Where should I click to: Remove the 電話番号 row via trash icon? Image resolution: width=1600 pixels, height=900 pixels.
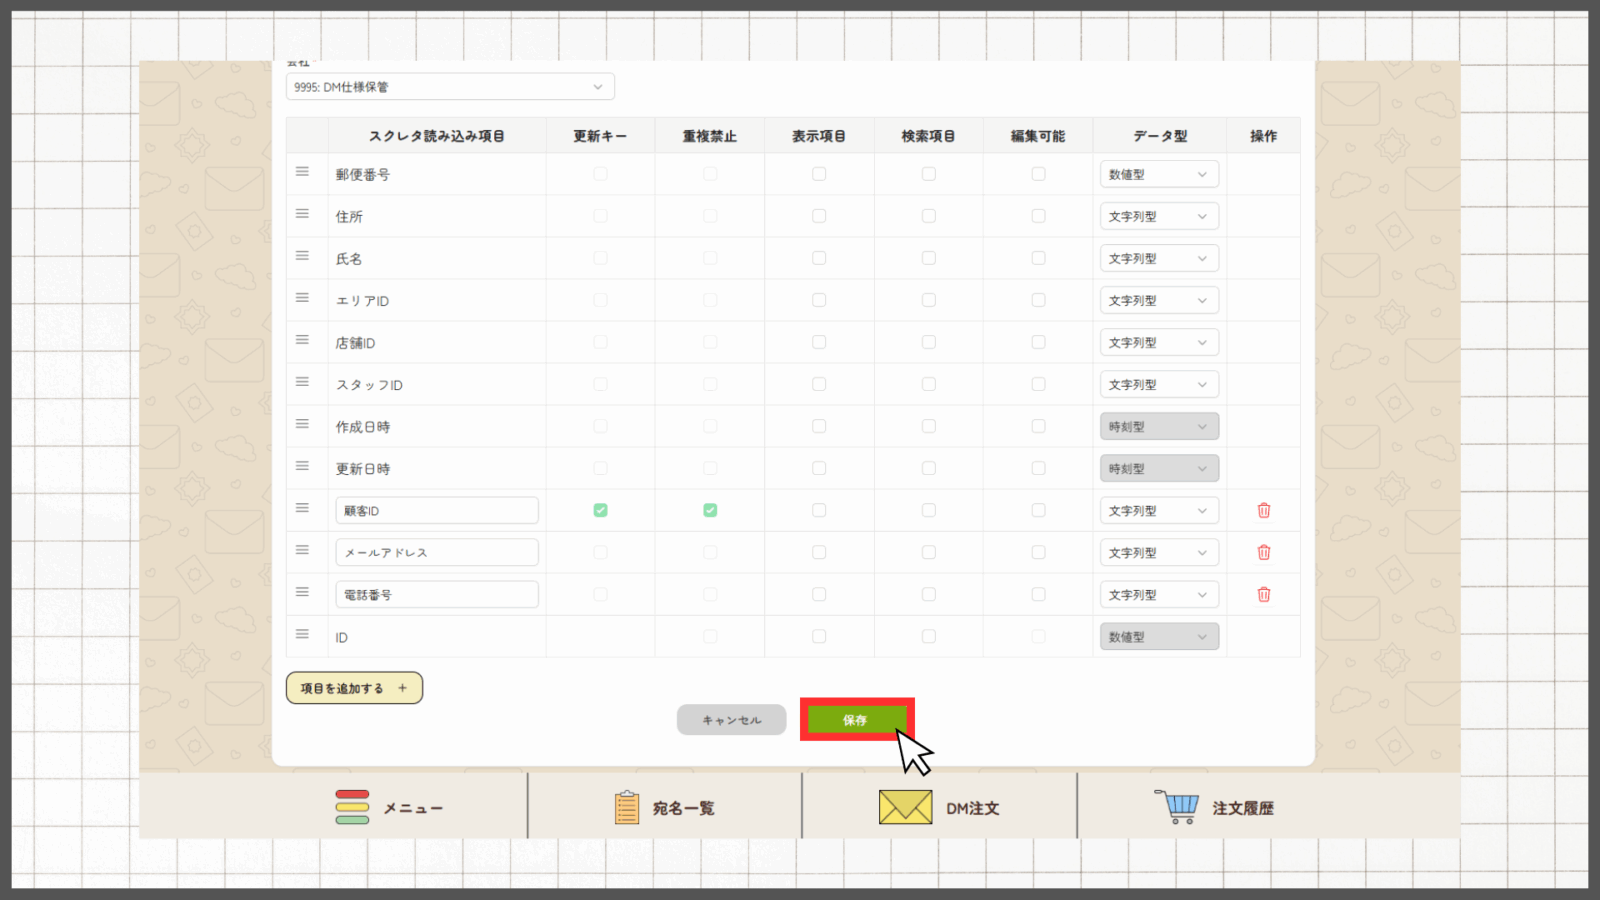[x=1263, y=594]
